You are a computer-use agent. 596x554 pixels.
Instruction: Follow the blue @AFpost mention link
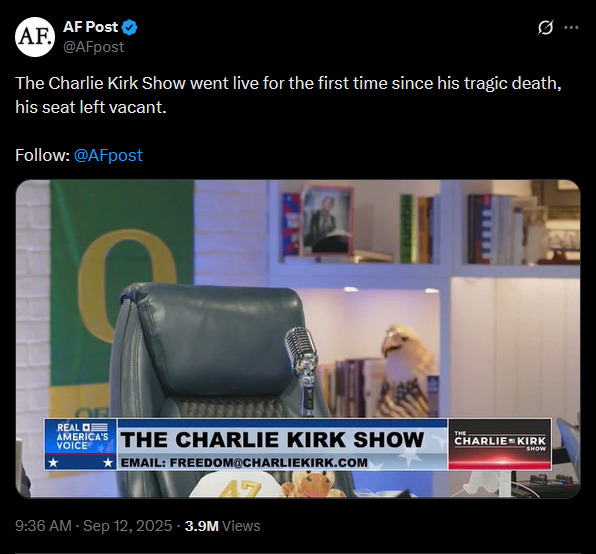point(108,155)
